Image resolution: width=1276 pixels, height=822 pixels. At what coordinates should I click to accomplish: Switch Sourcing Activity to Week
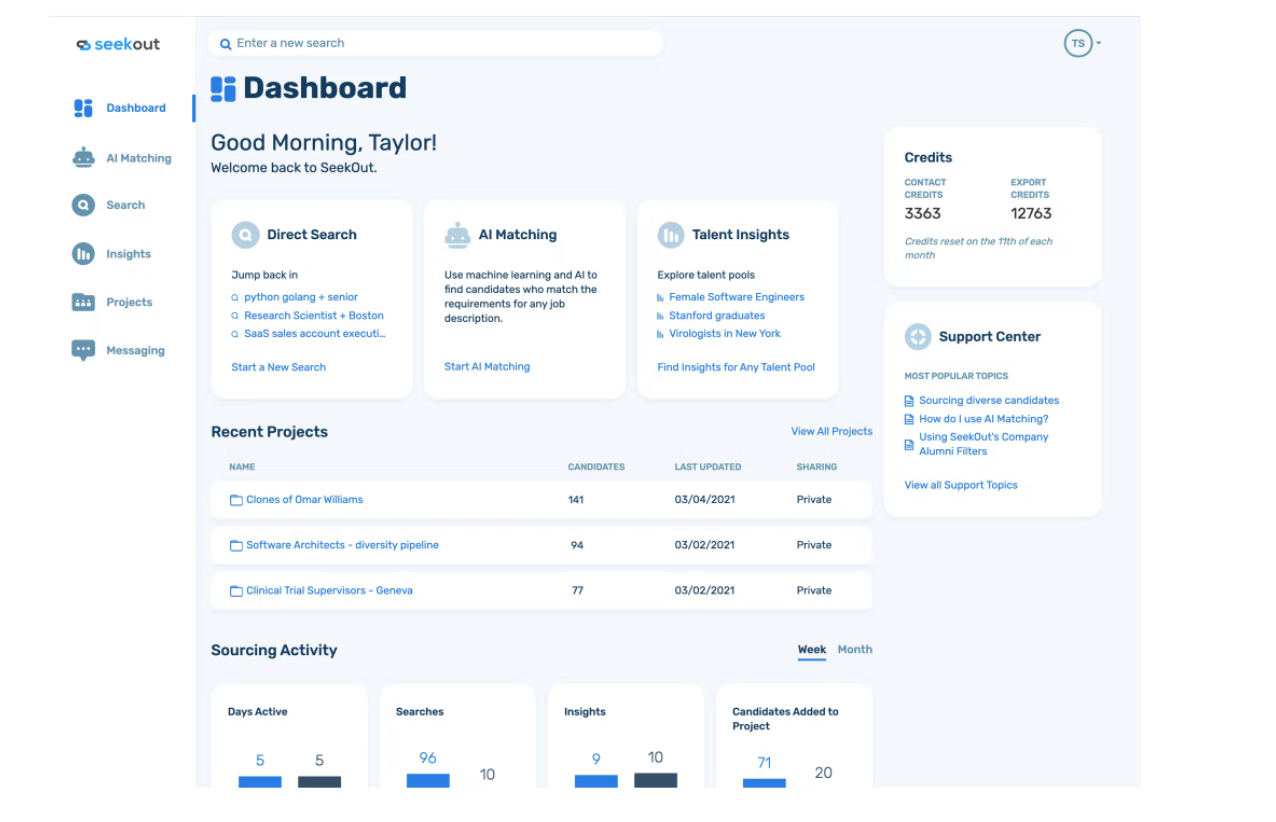pos(812,650)
